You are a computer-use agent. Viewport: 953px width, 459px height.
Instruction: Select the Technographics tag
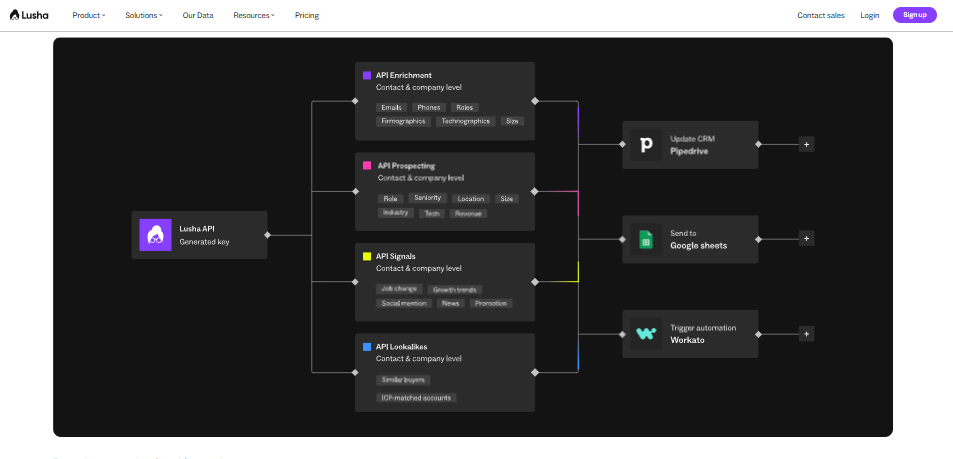(466, 121)
